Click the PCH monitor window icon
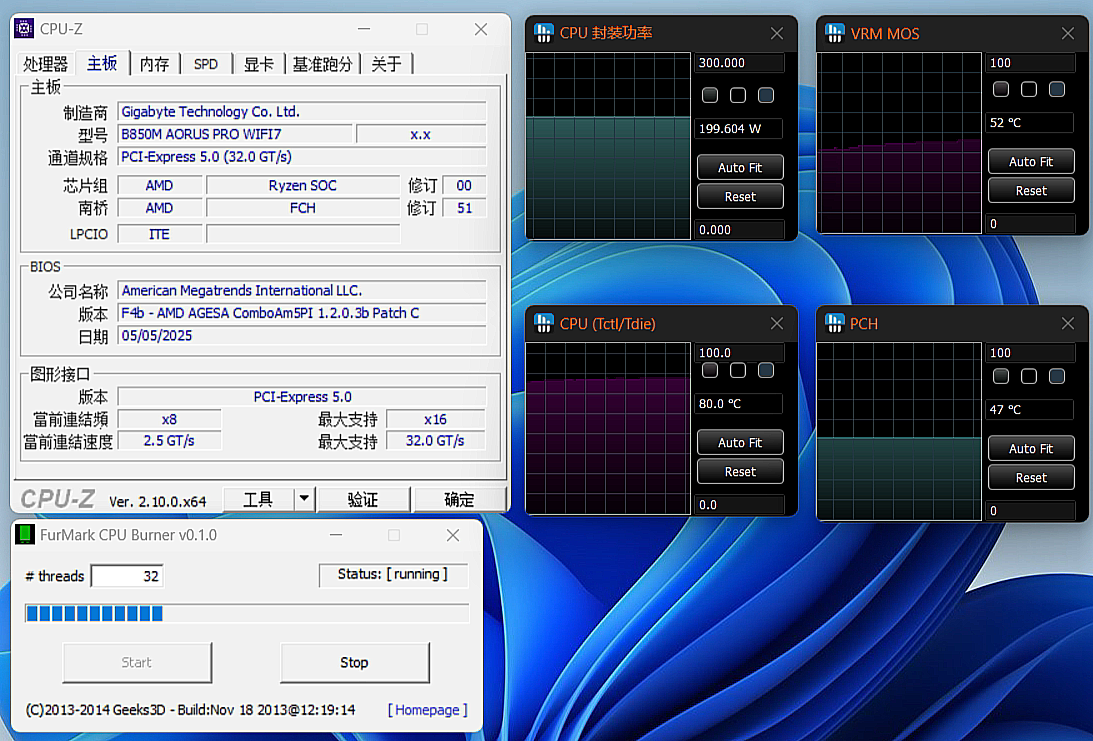This screenshot has width=1093, height=741. (x=834, y=324)
